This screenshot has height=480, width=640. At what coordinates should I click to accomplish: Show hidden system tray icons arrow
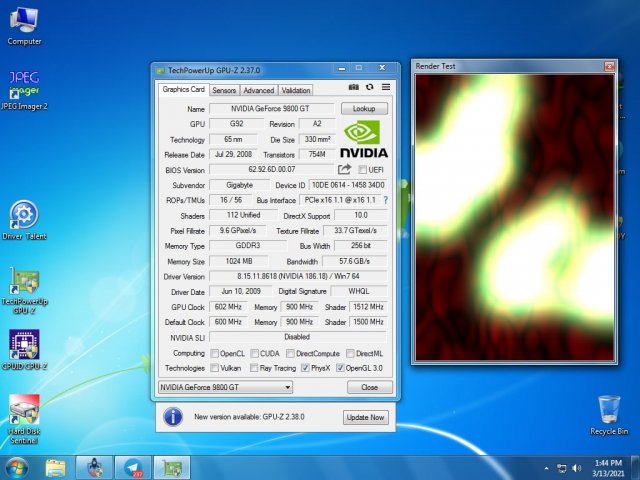click(x=546, y=467)
